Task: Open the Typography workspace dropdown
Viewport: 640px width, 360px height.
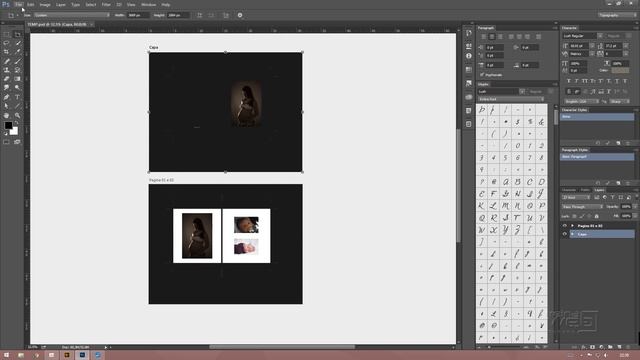Action: coord(618,15)
